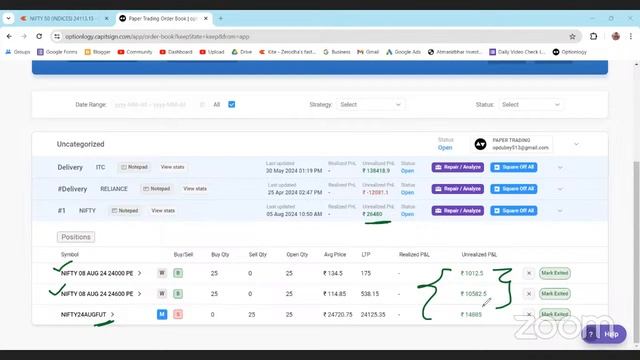
Task: Open Dashboard bookmark
Action: click(x=176, y=52)
